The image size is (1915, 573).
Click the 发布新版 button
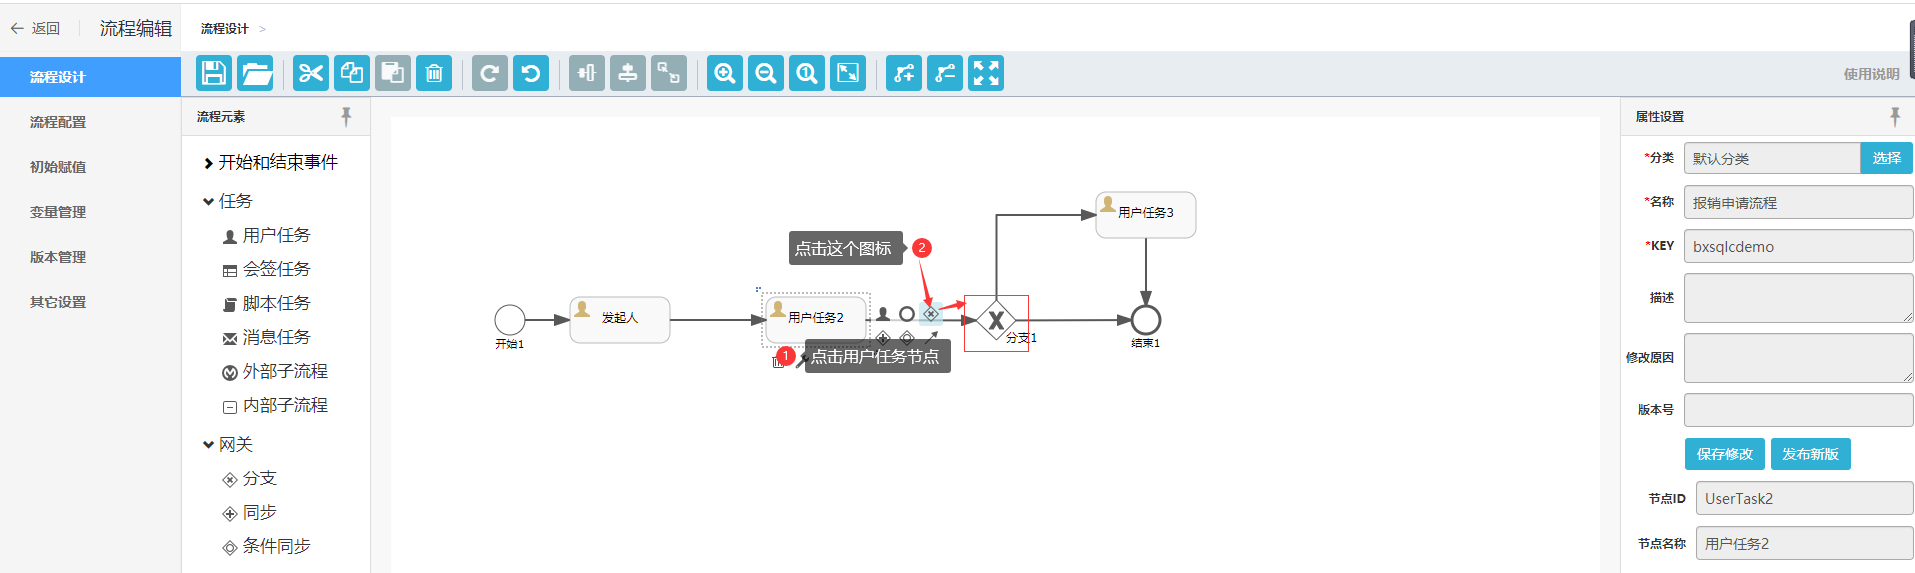click(1810, 454)
